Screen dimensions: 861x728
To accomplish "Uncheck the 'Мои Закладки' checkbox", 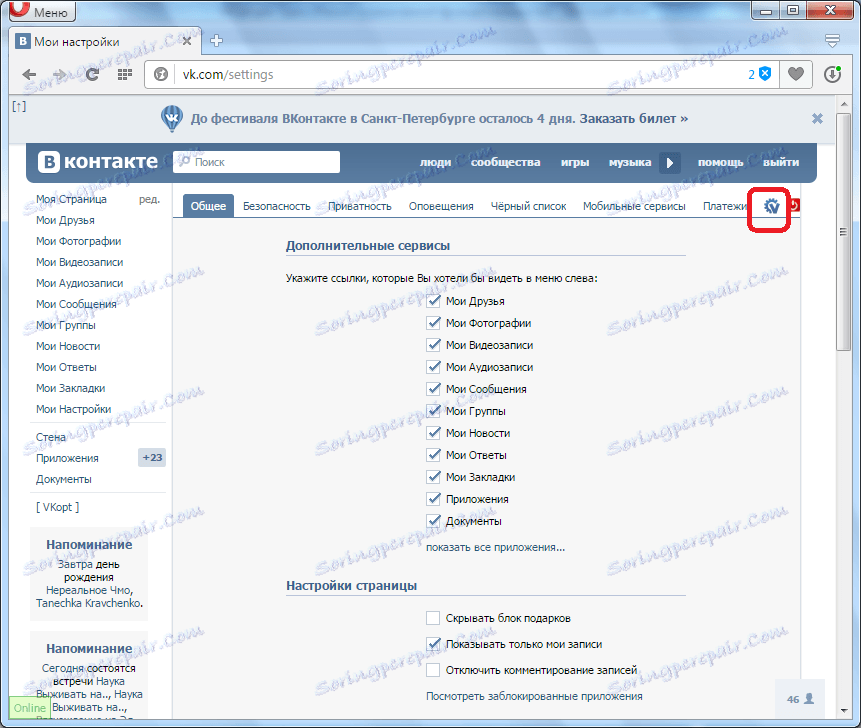I will [433, 477].
